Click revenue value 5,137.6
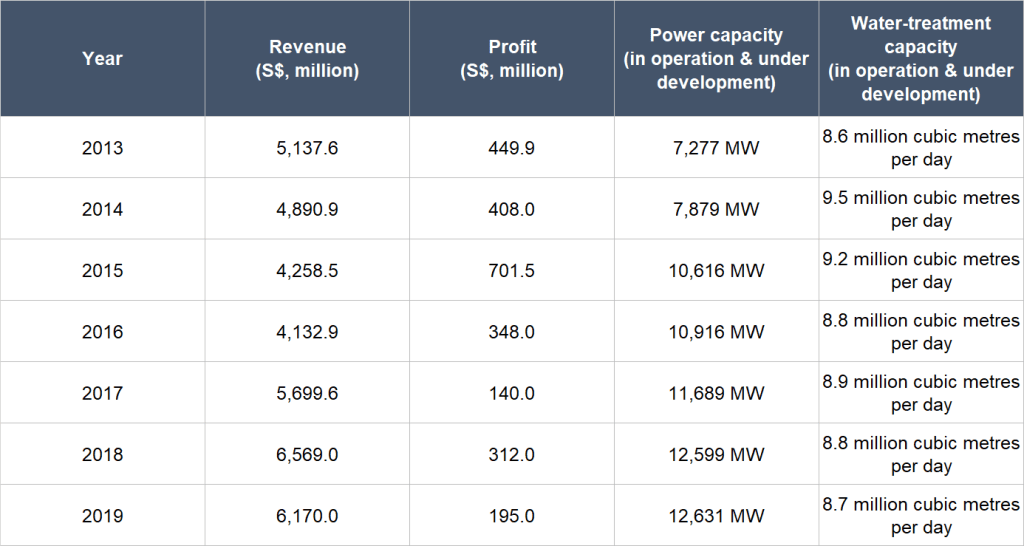 (307, 148)
